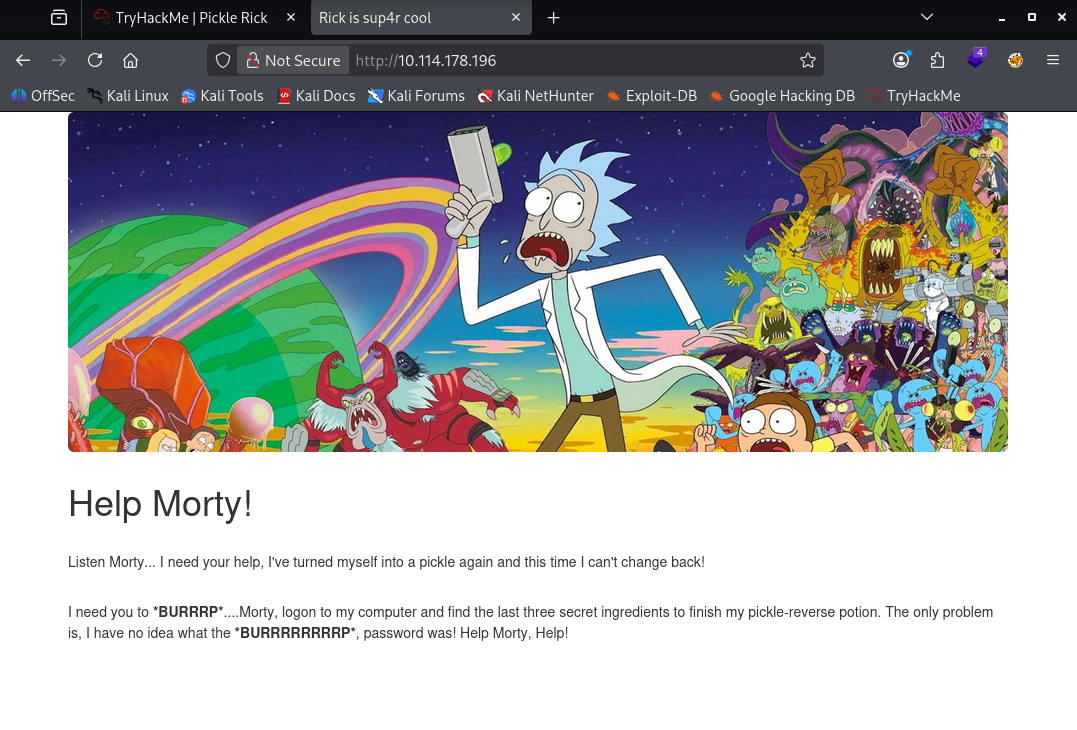The width and height of the screenshot is (1077, 730).
Task: Open the tracking protection shield icon
Action: 223,60
